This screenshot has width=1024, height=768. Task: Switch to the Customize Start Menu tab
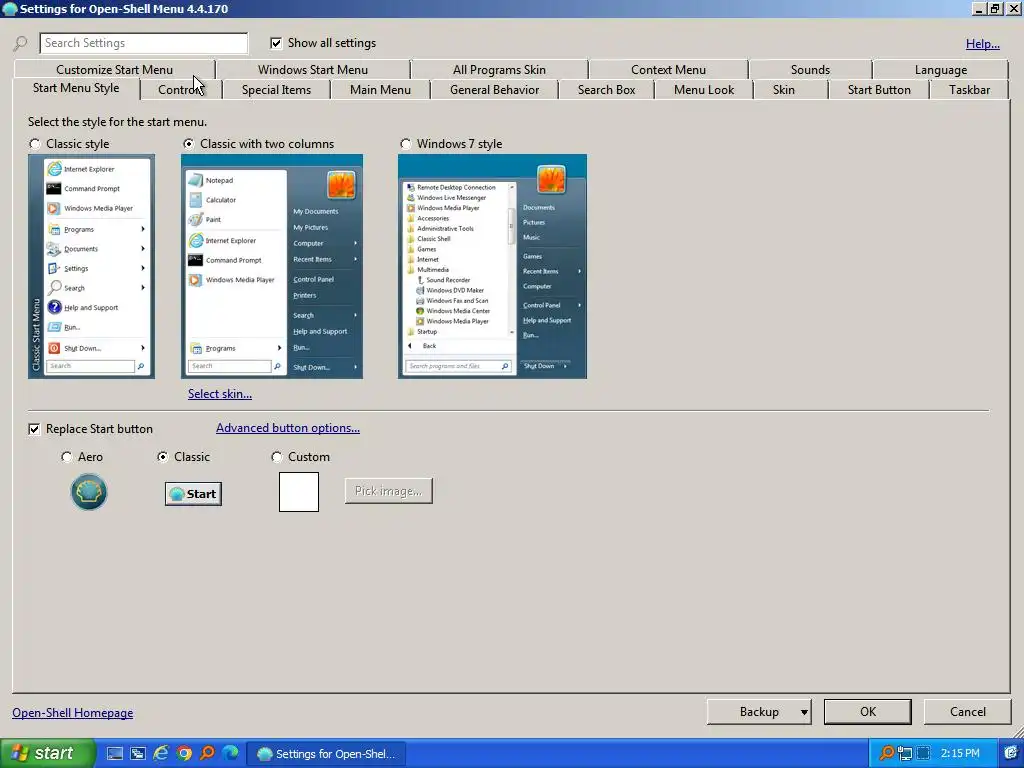tap(114, 70)
